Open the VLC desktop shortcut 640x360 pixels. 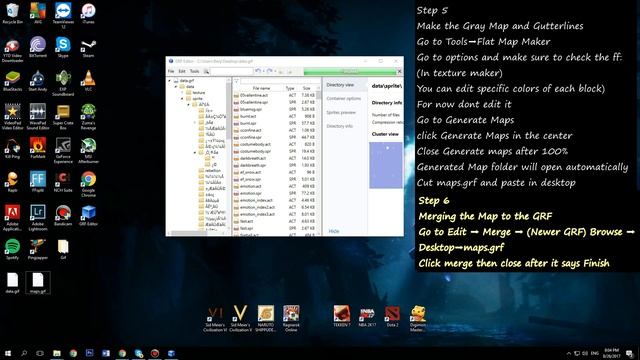pos(88,80)
